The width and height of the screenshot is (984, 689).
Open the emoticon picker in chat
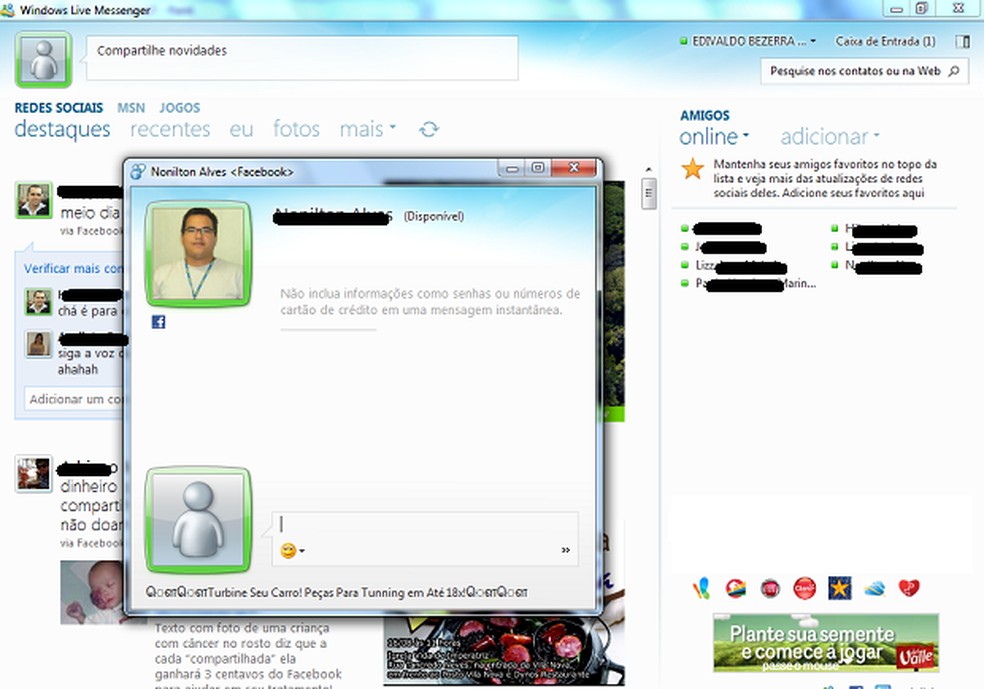291,551
